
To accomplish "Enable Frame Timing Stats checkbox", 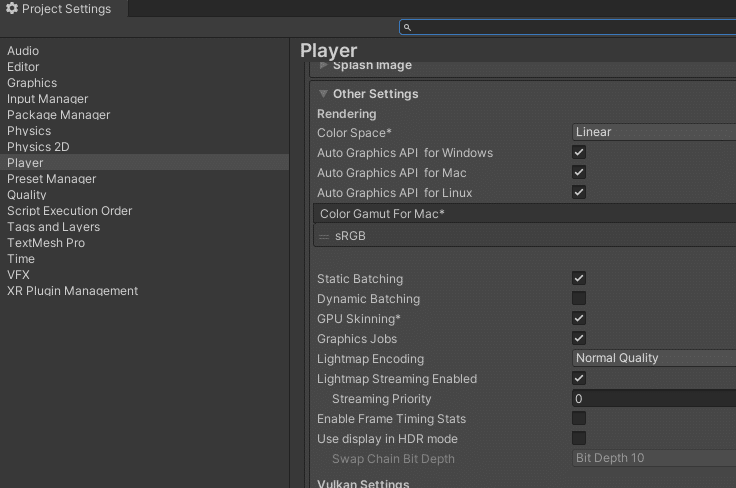I will tap(579, 418).
